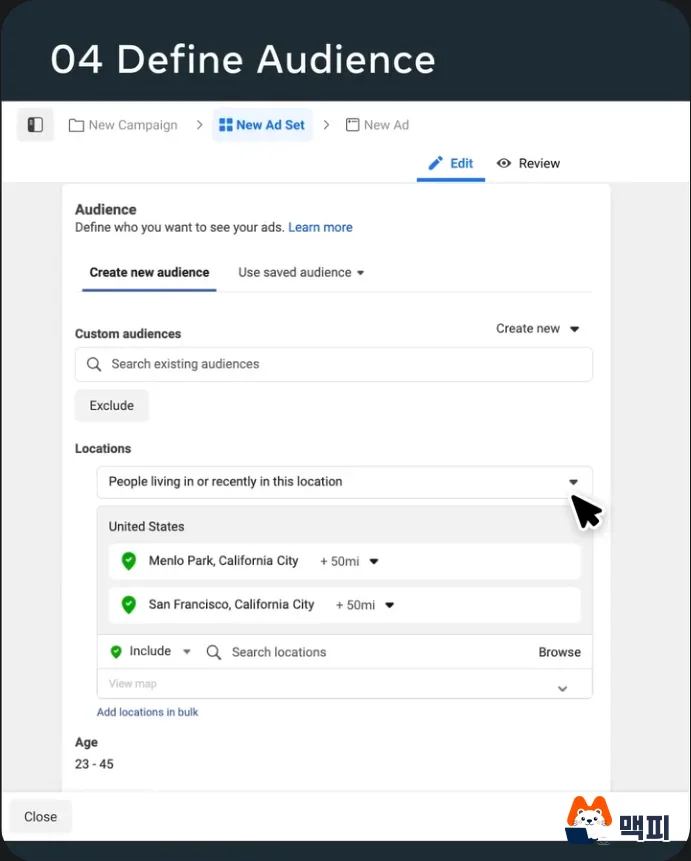The image size is (691, 861).
Task: Open the Include dropdown
Action: tap(151, 651)
